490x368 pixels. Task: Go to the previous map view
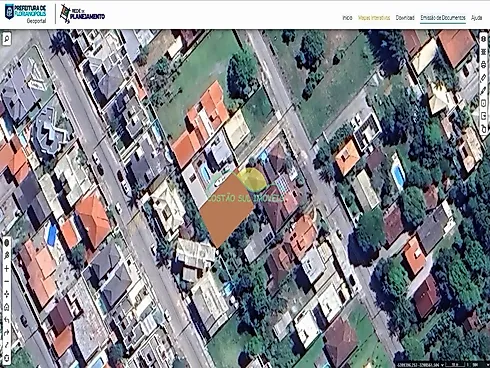pyautogui.click(x=7, y=320)
